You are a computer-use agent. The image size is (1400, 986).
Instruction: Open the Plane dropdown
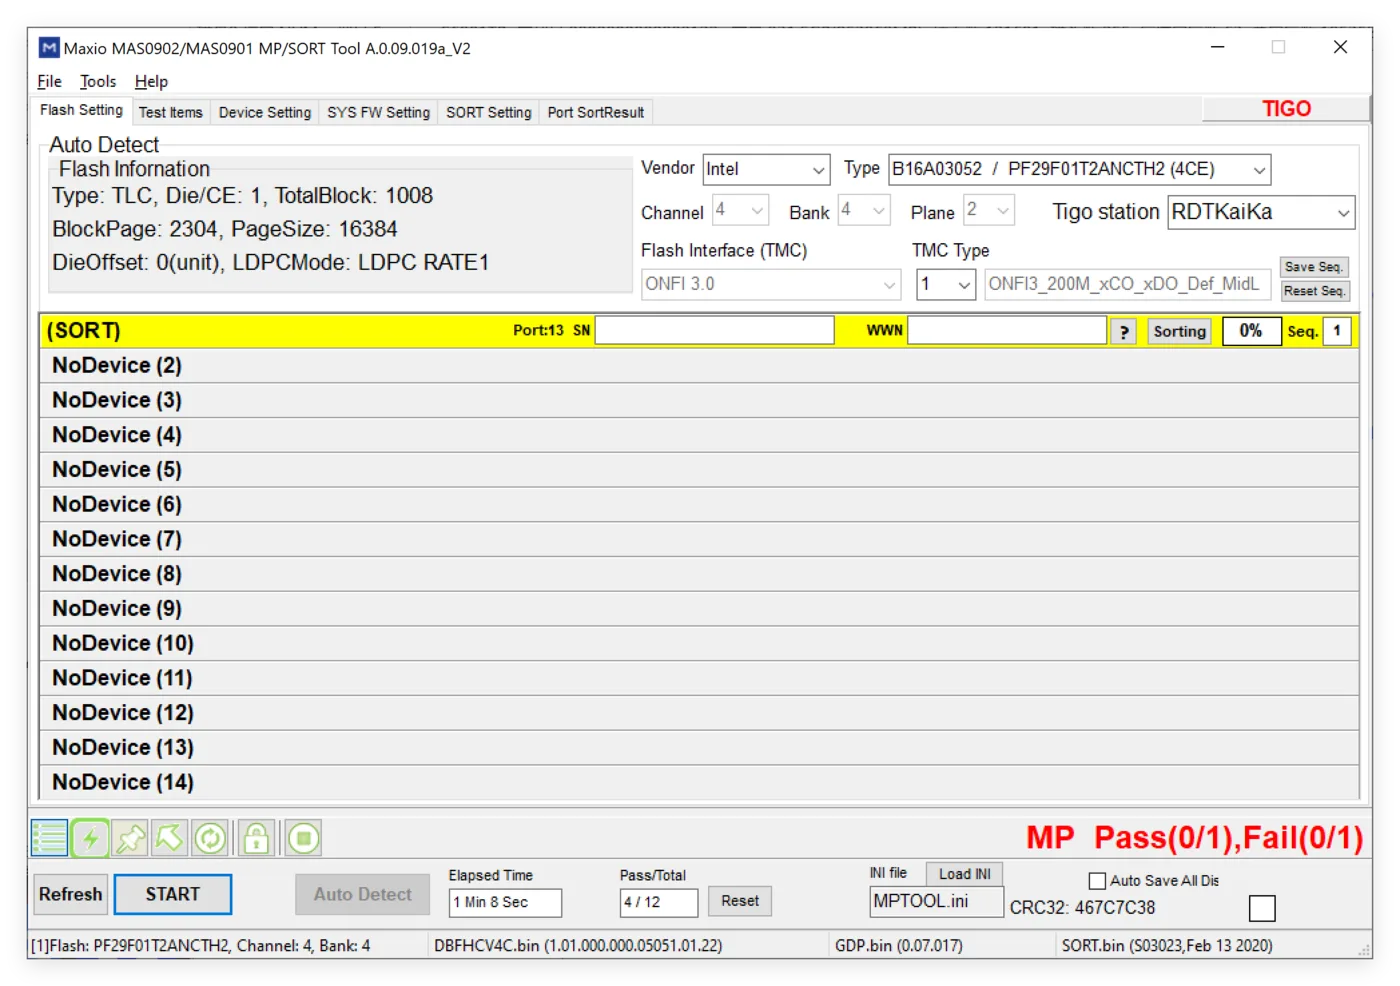(x=989, y=211)
